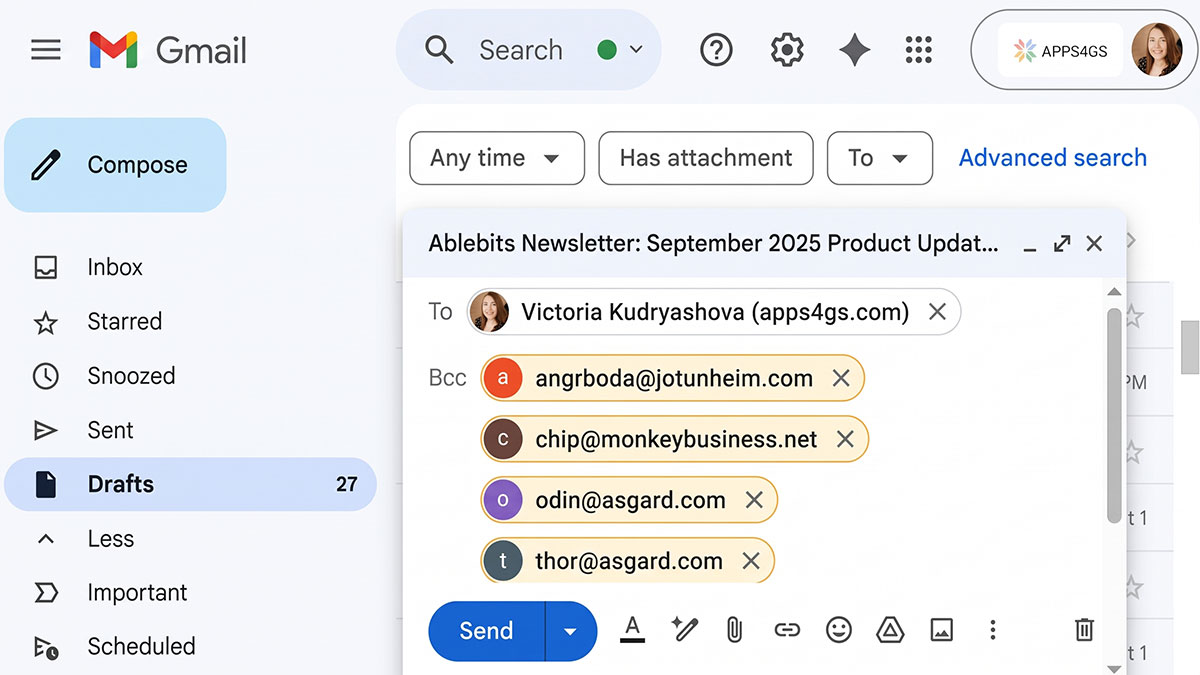Open the Gemini sparkle icon
The height and width of the screenshot is (675, 1200).
(x=854, y=50)
